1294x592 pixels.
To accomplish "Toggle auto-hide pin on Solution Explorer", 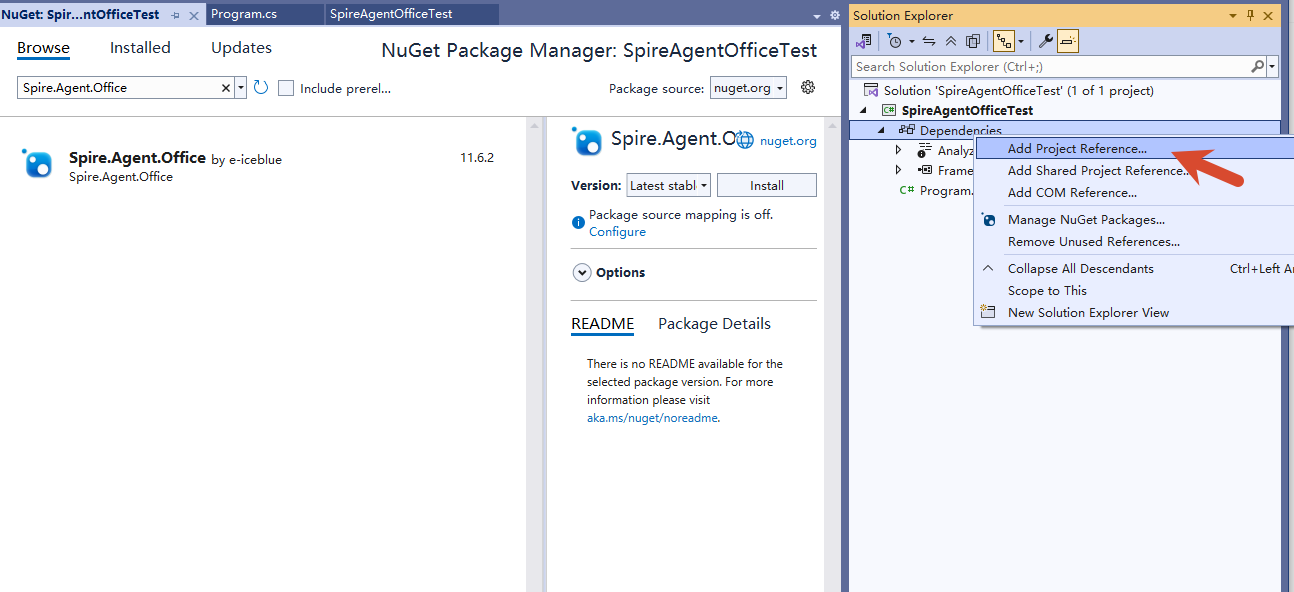I will coord(1250,15).
